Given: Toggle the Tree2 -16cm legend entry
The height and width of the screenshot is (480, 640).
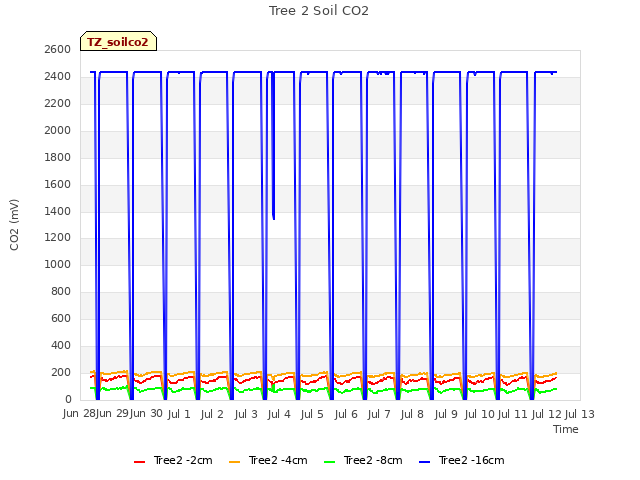Looking at the screenshot, I should [x=462, y=460].
